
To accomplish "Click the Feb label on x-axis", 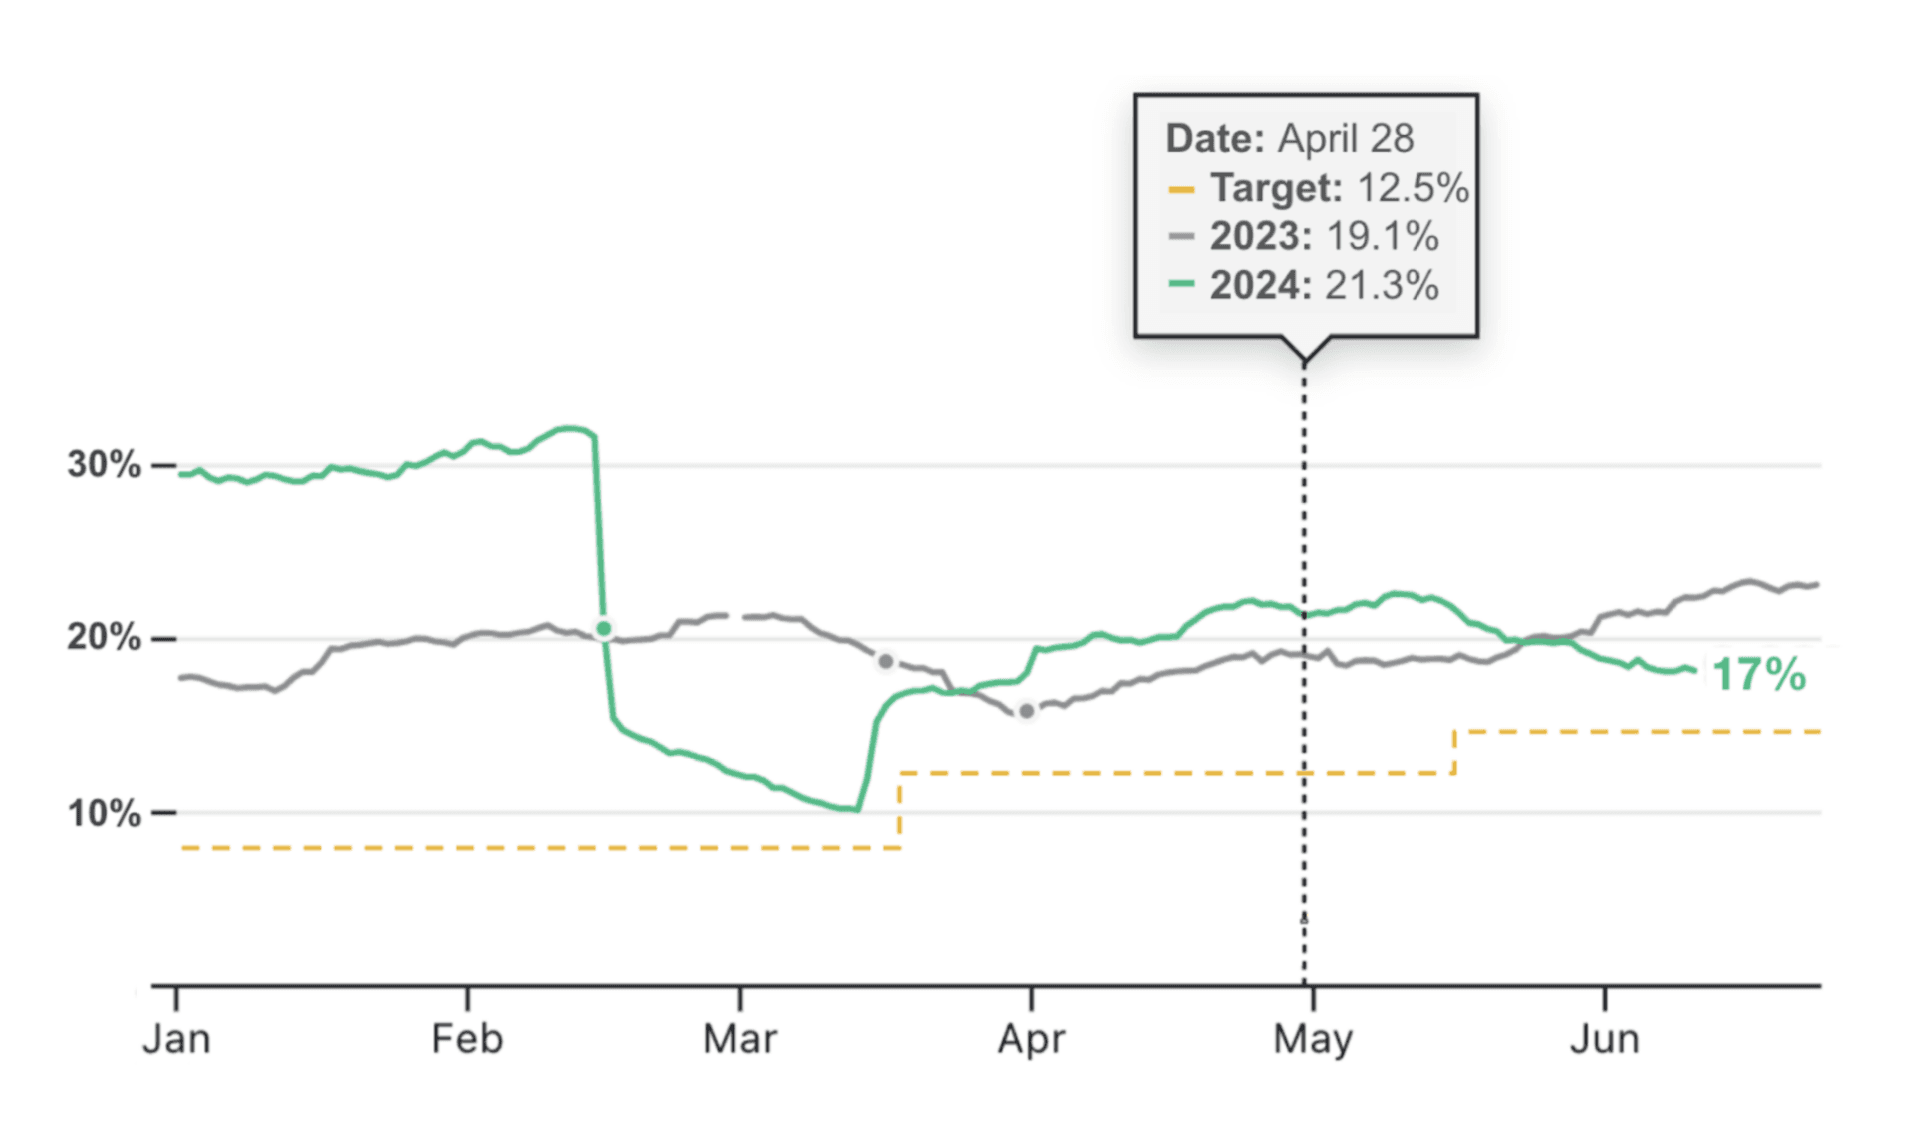I will point(467,1039).
